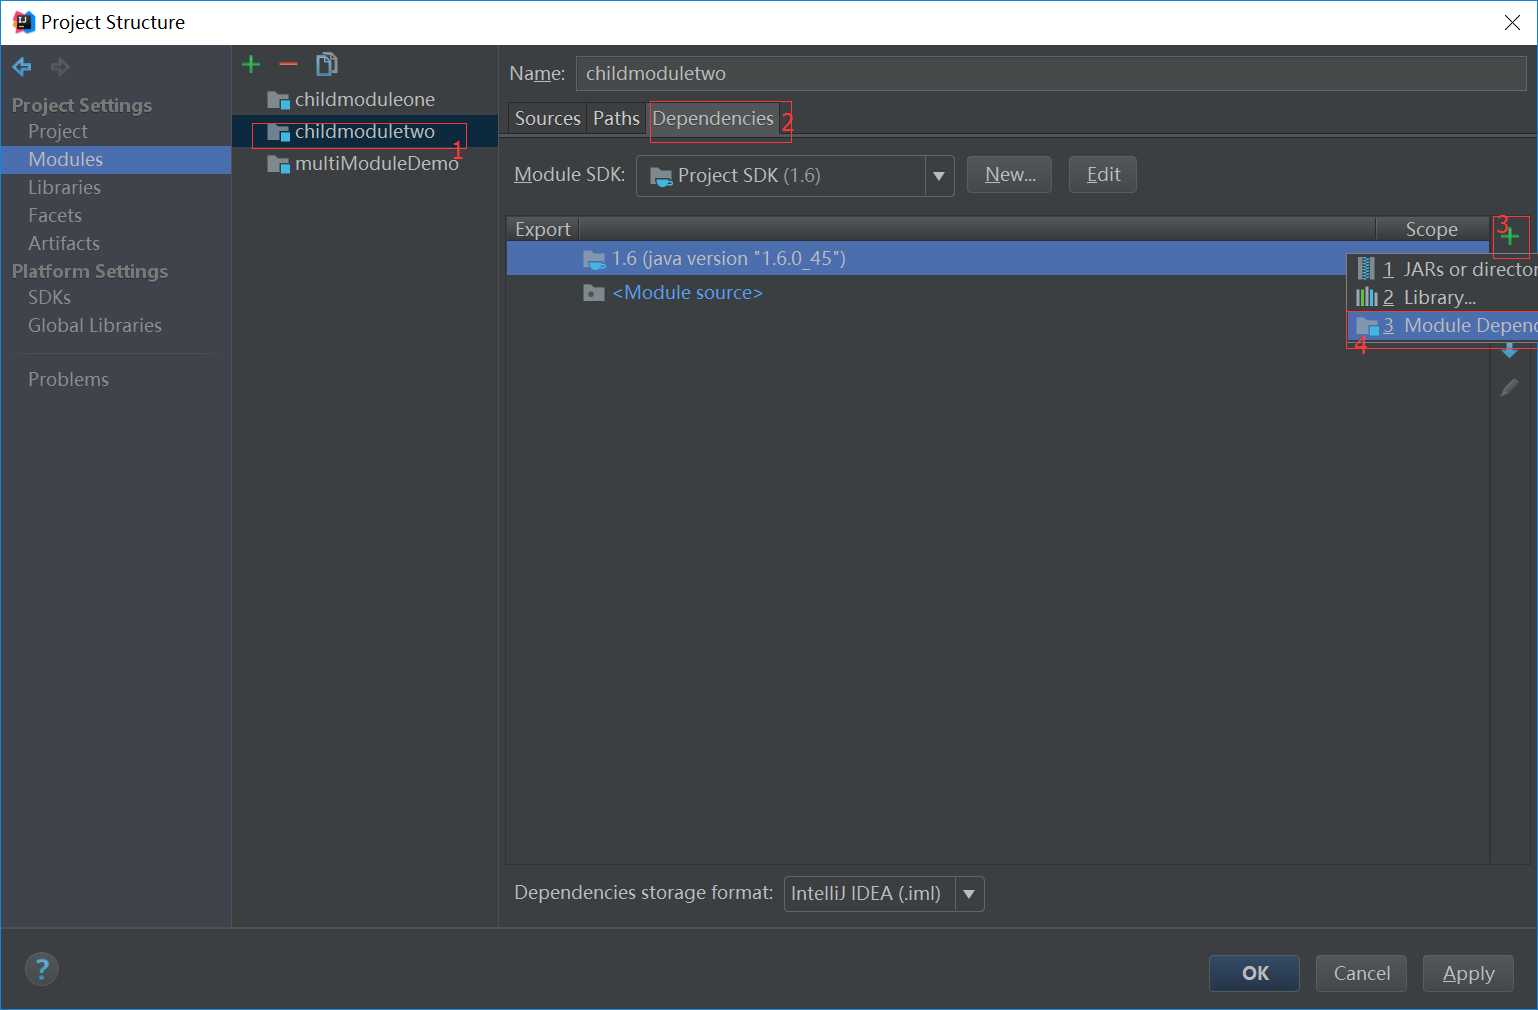Click the multiModuleDemo folder icon
1538x1010 pixels.
[278, 164]
